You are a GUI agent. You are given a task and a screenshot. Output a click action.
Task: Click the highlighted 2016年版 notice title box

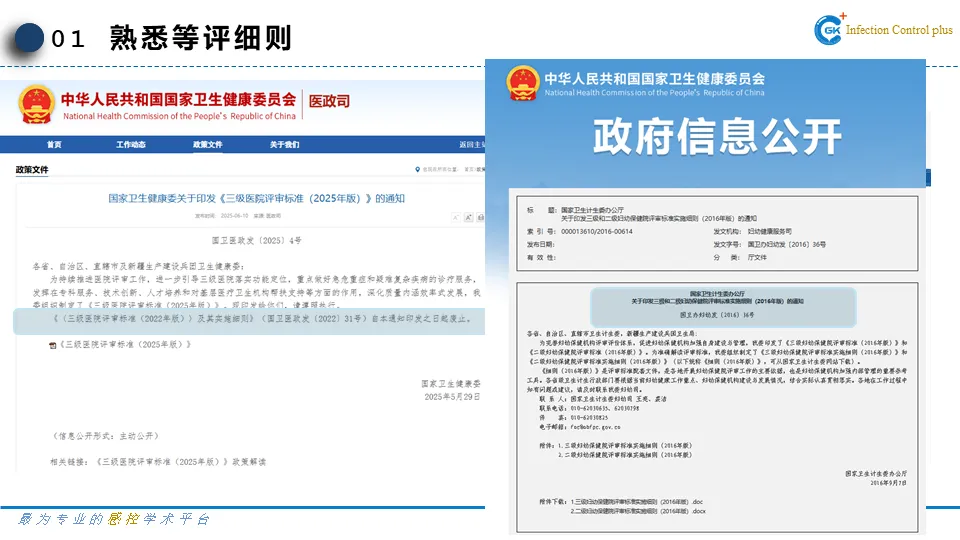coord(723,307)
